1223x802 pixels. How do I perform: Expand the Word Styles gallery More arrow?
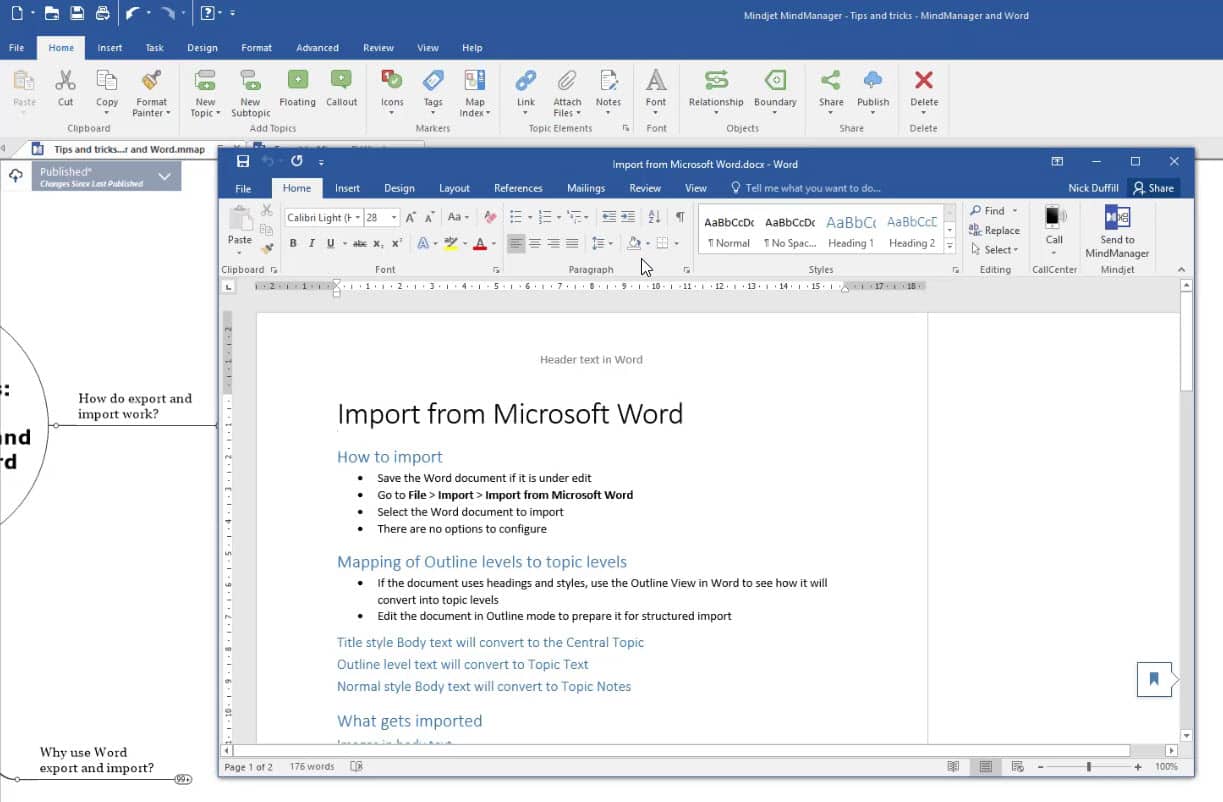949,246
